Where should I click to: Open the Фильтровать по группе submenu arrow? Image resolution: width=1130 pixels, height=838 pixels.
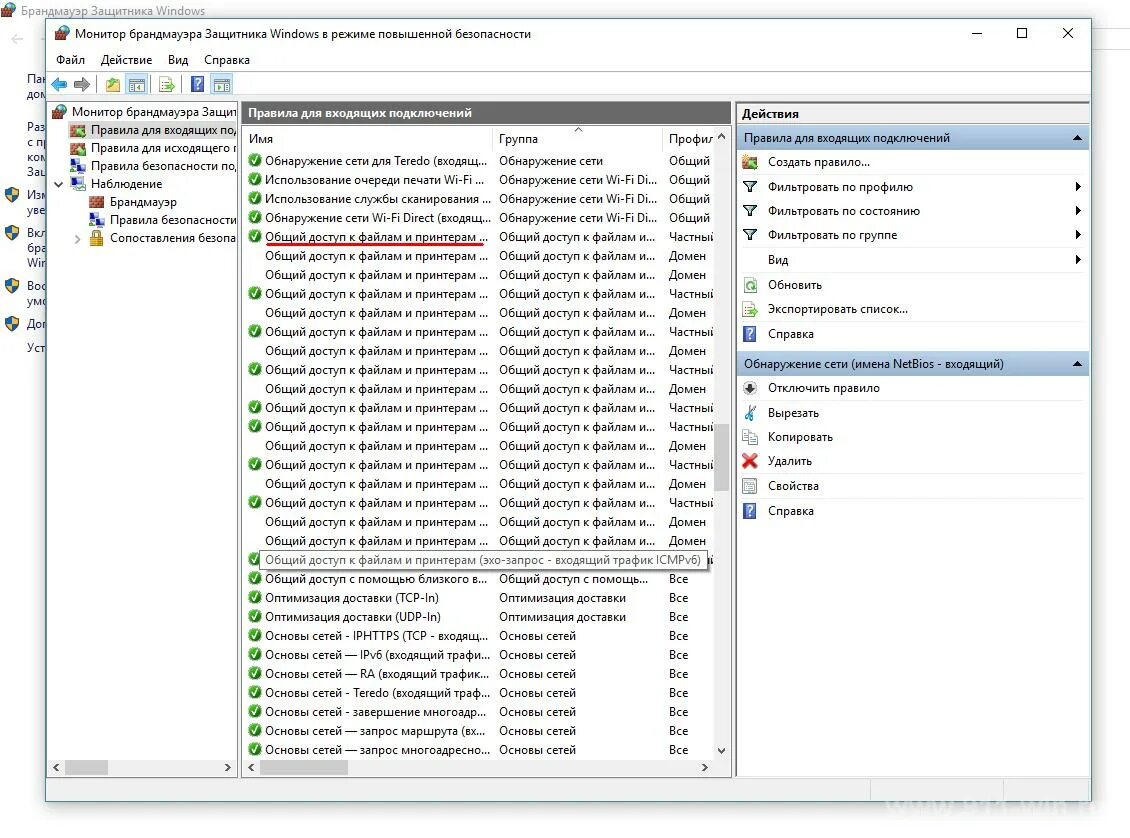(x=1077, y=234)
